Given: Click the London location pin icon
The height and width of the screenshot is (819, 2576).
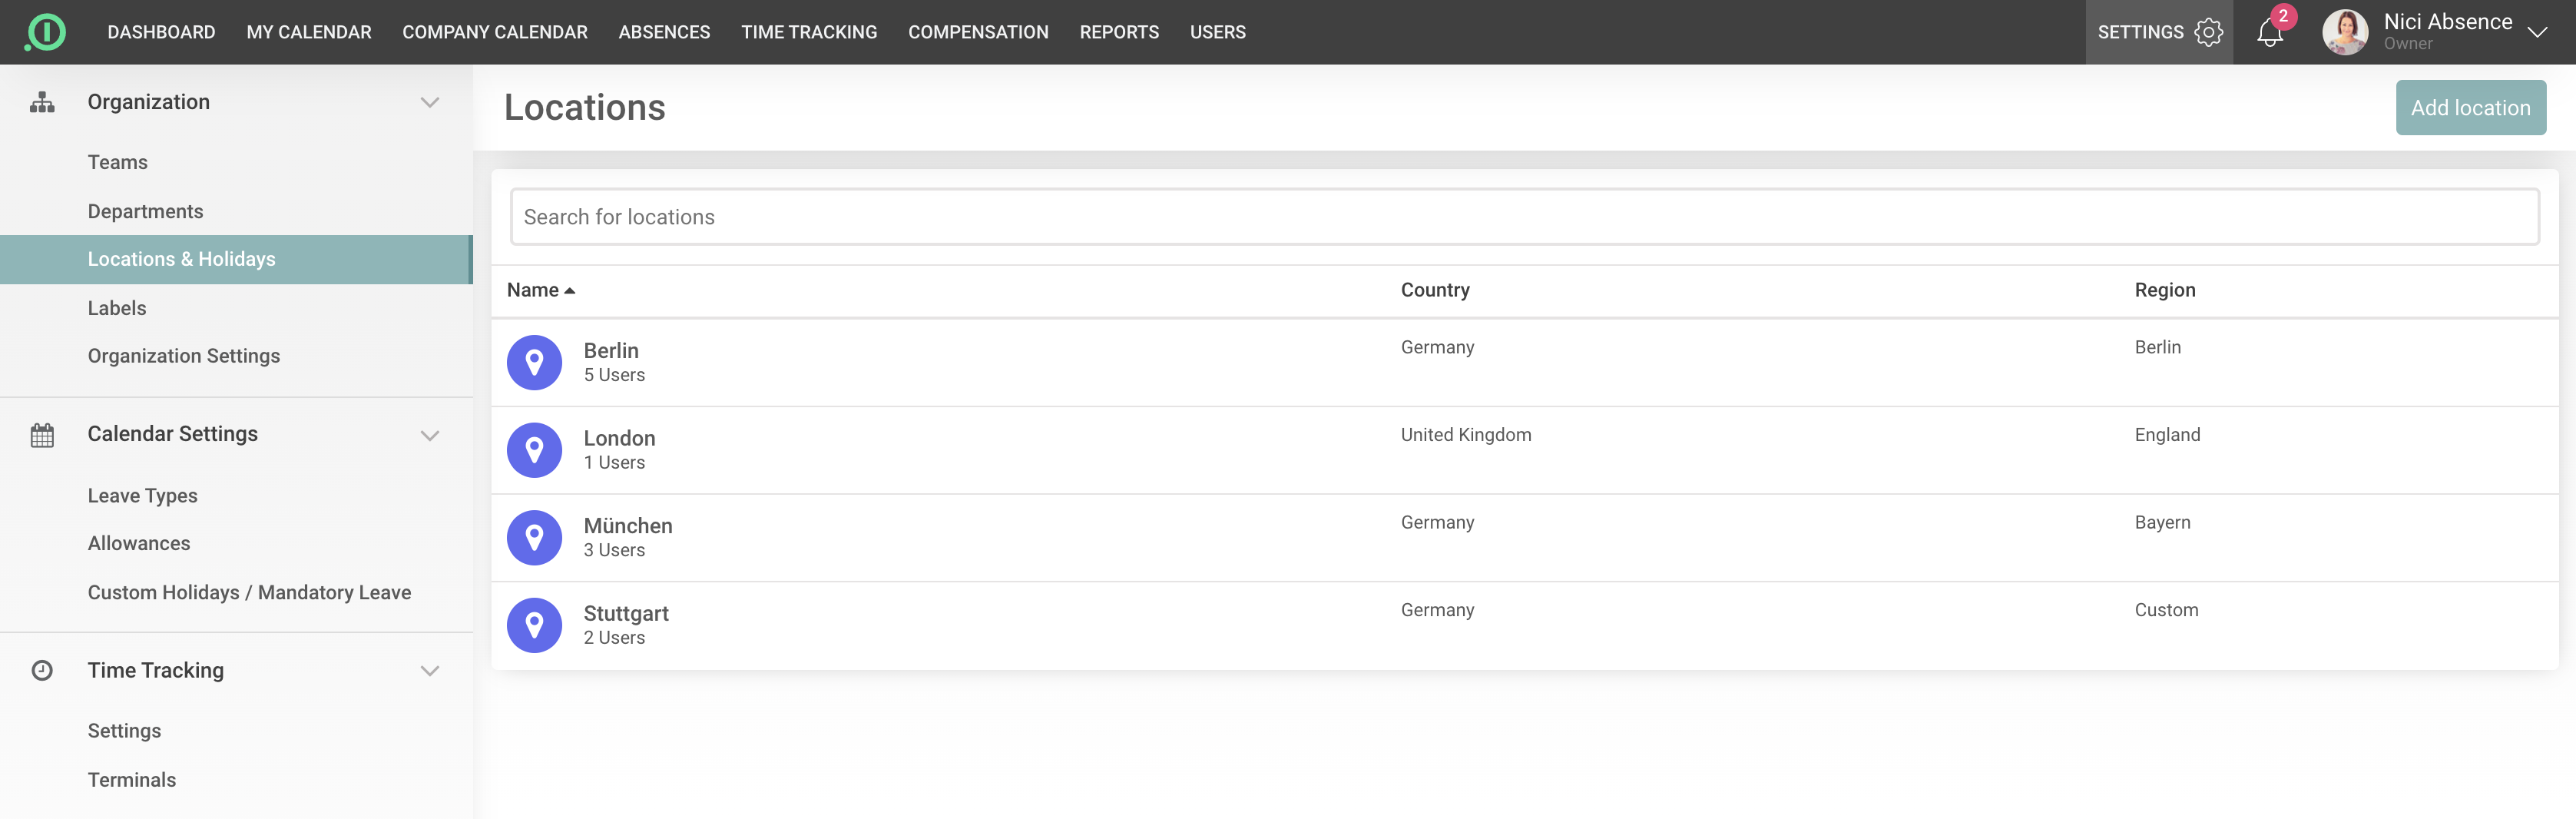Looking at the screenshot, I should tap(534, 450).
